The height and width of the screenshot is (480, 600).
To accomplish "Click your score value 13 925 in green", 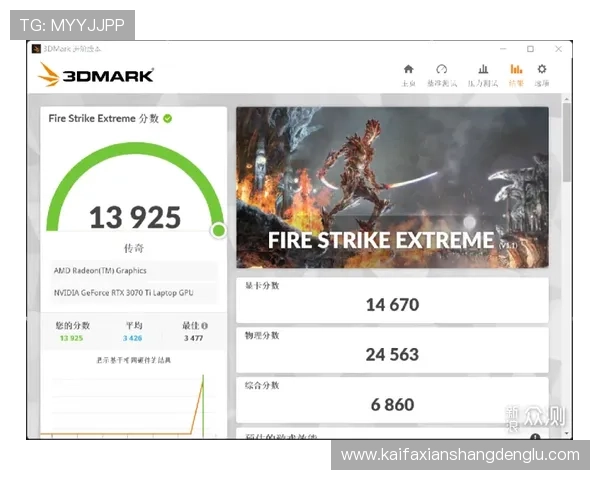I will tap(72, 338).
